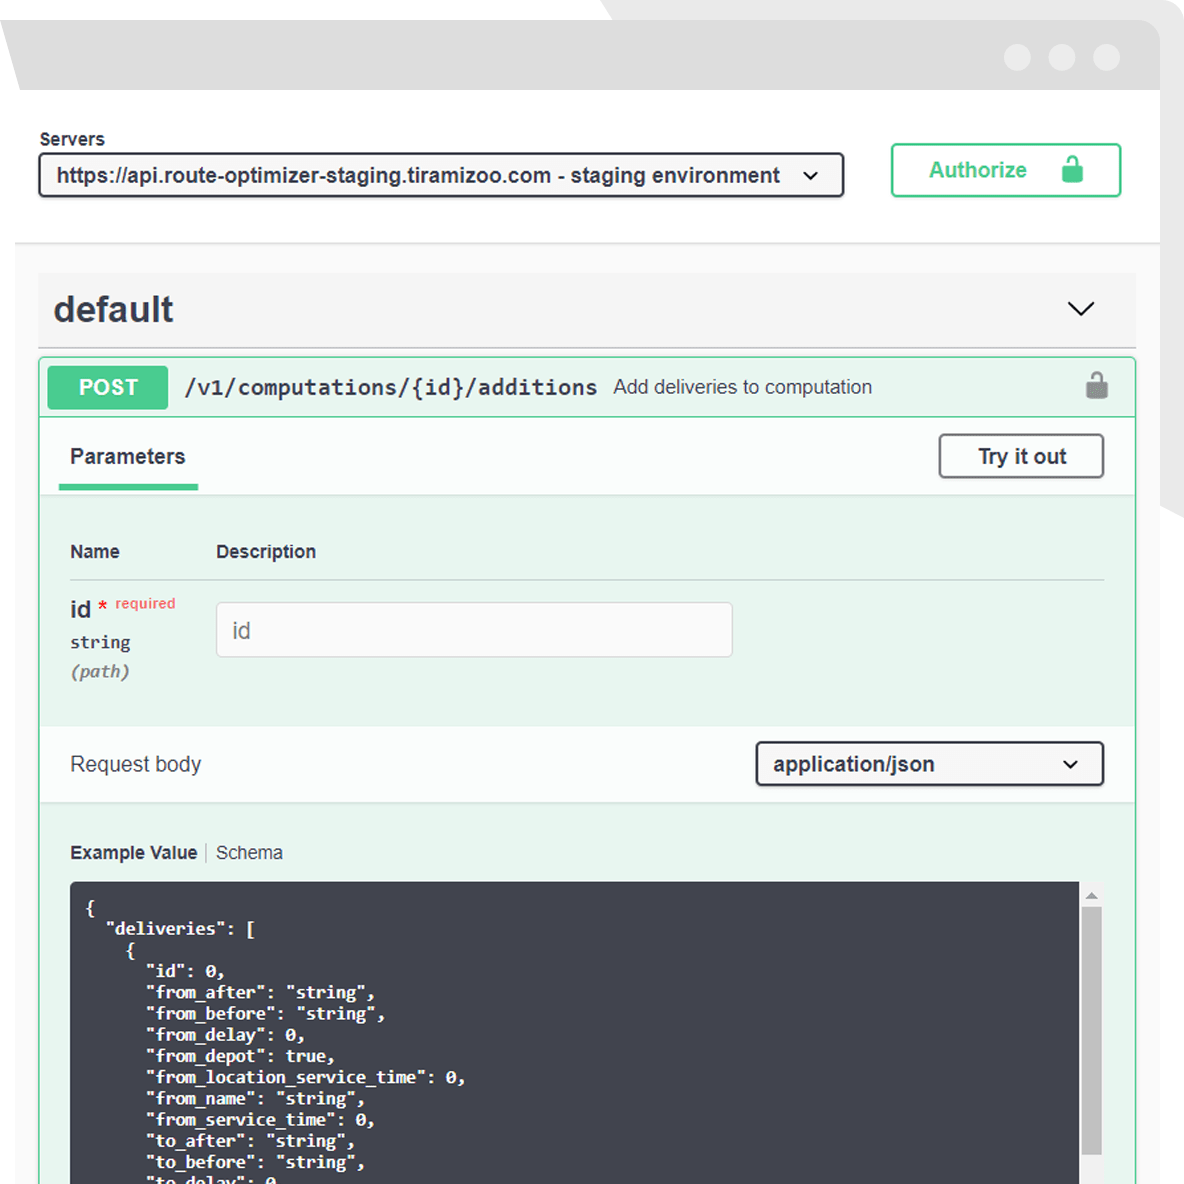Screen dimensions: 1184x1184
Task: Click the last circle button in the title bar
Action: coord(1106,57)
